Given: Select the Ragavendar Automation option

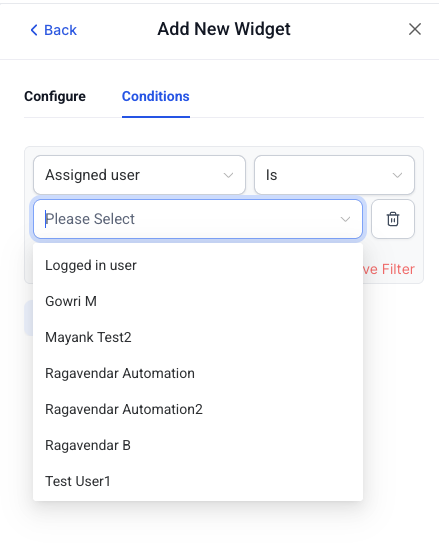Looking at the screenshot, I should coord(198,373).
